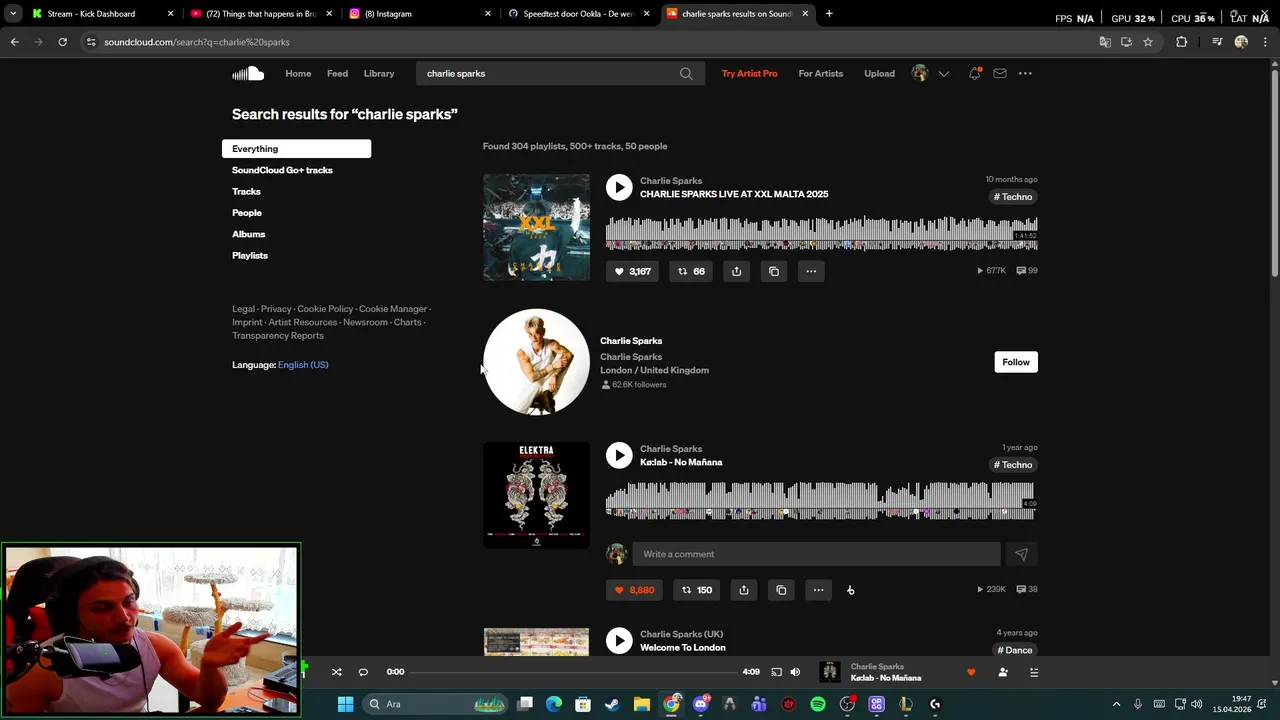Go to SoundCloud Home
Viewport: 1280px width, 720px height.
(298, 73)
